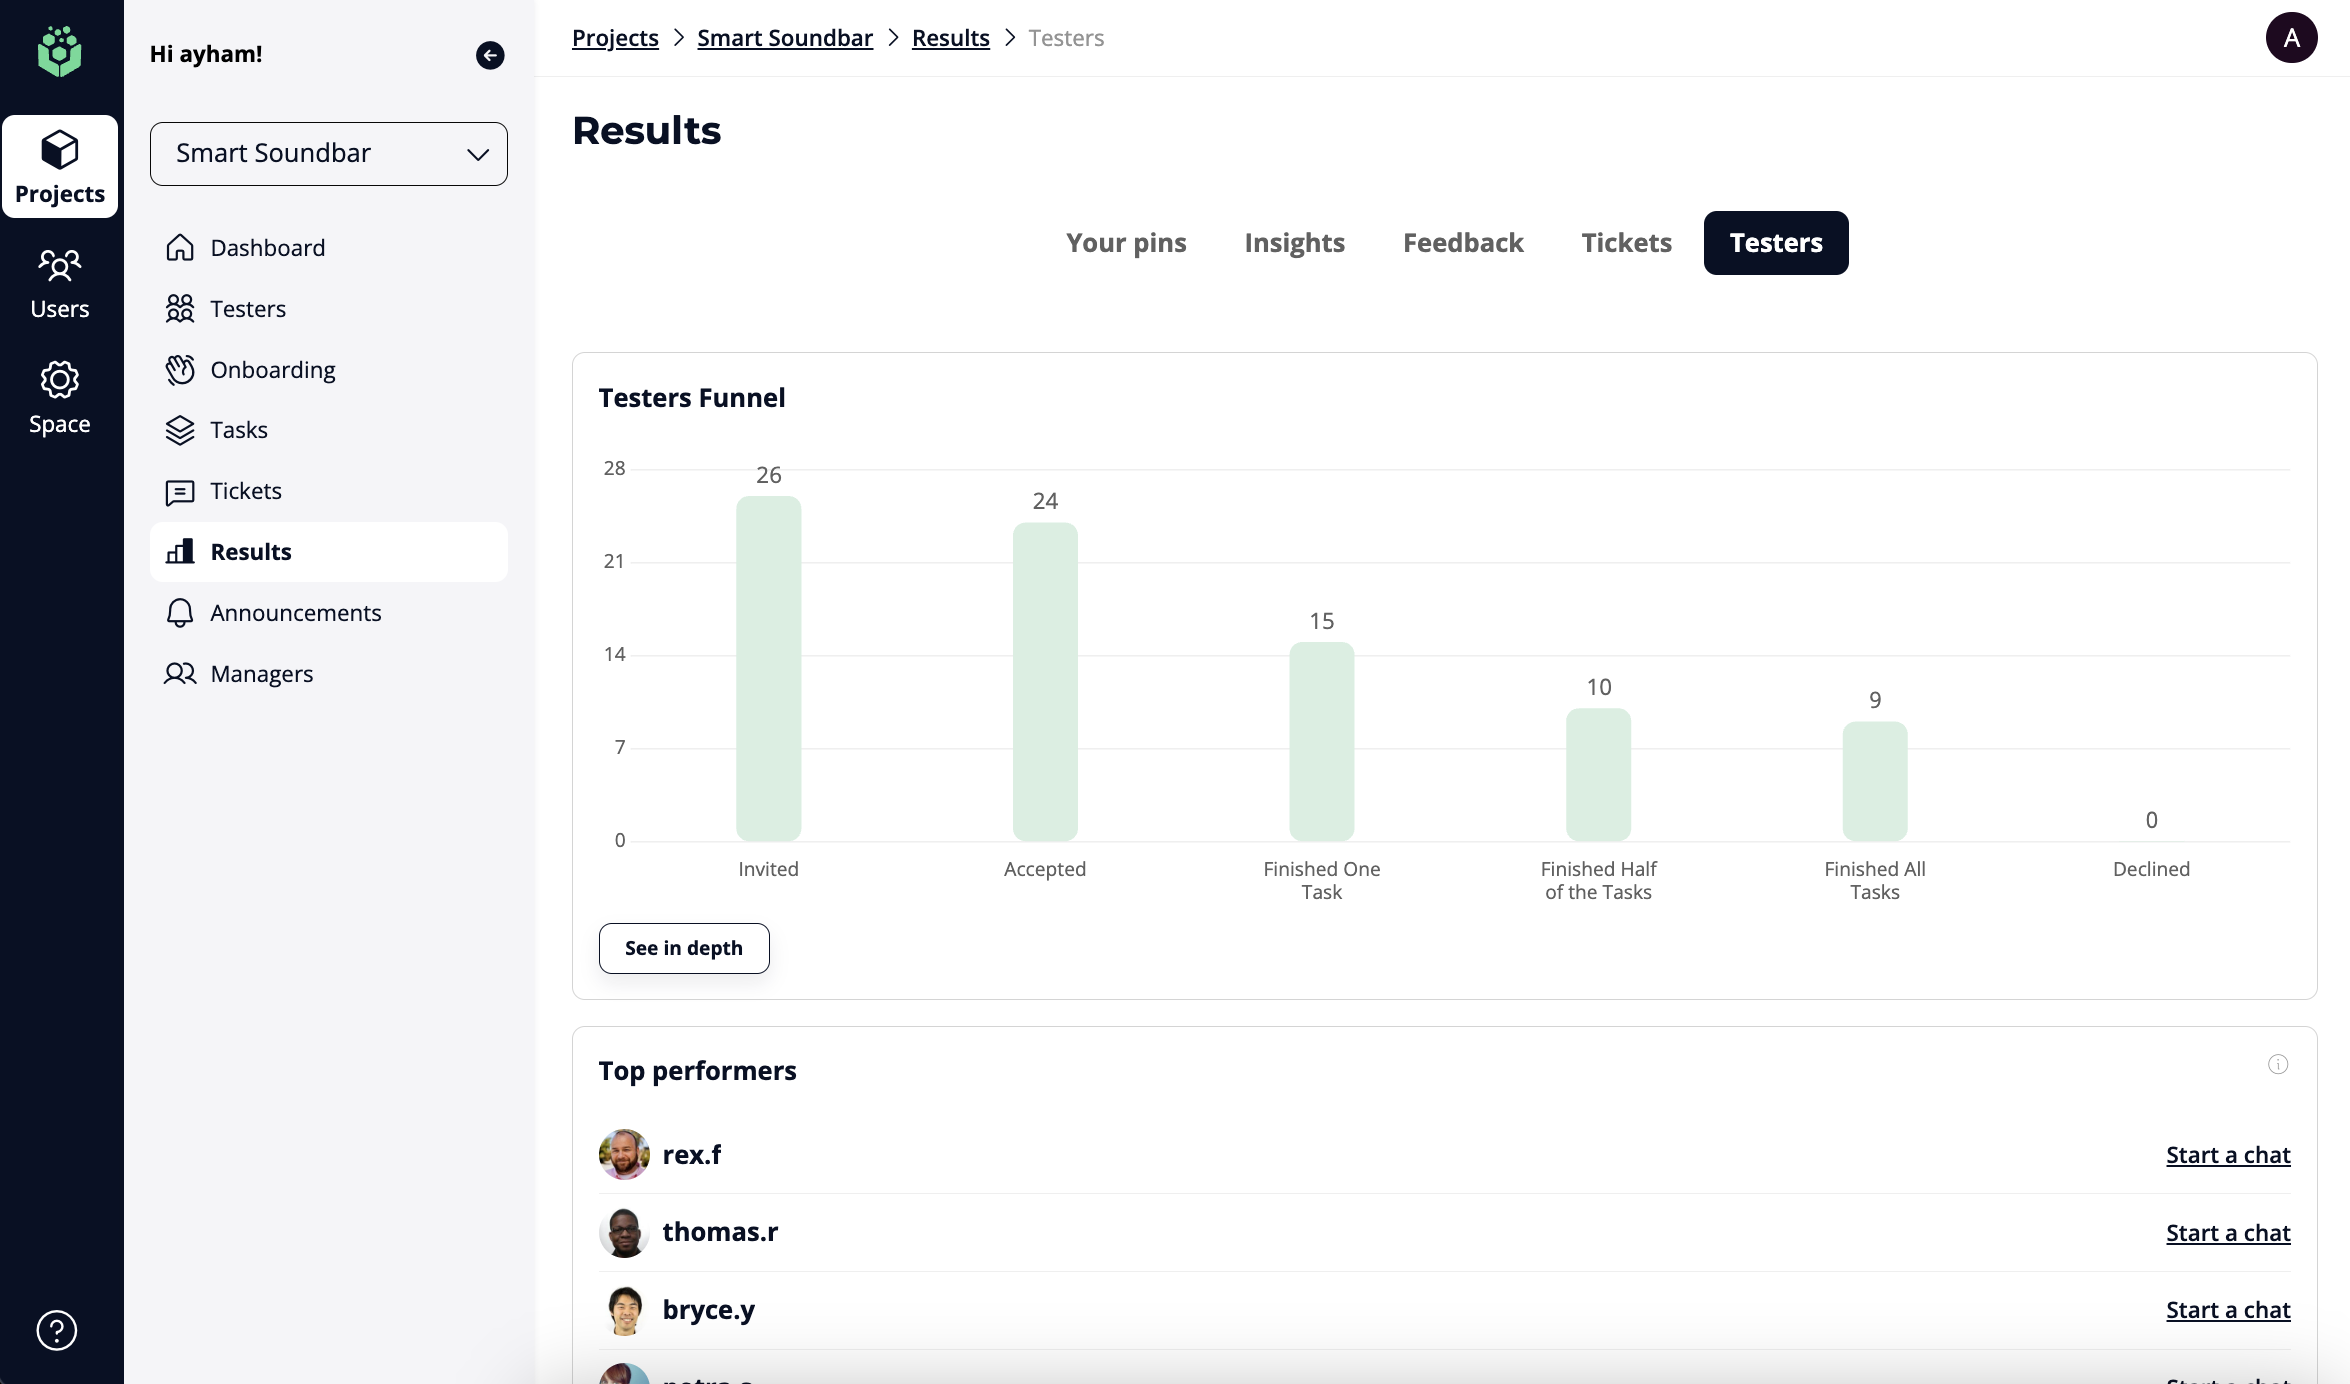Select the Your pins tab
The image size is (2350, 1384).
(x=1125, y=243)
